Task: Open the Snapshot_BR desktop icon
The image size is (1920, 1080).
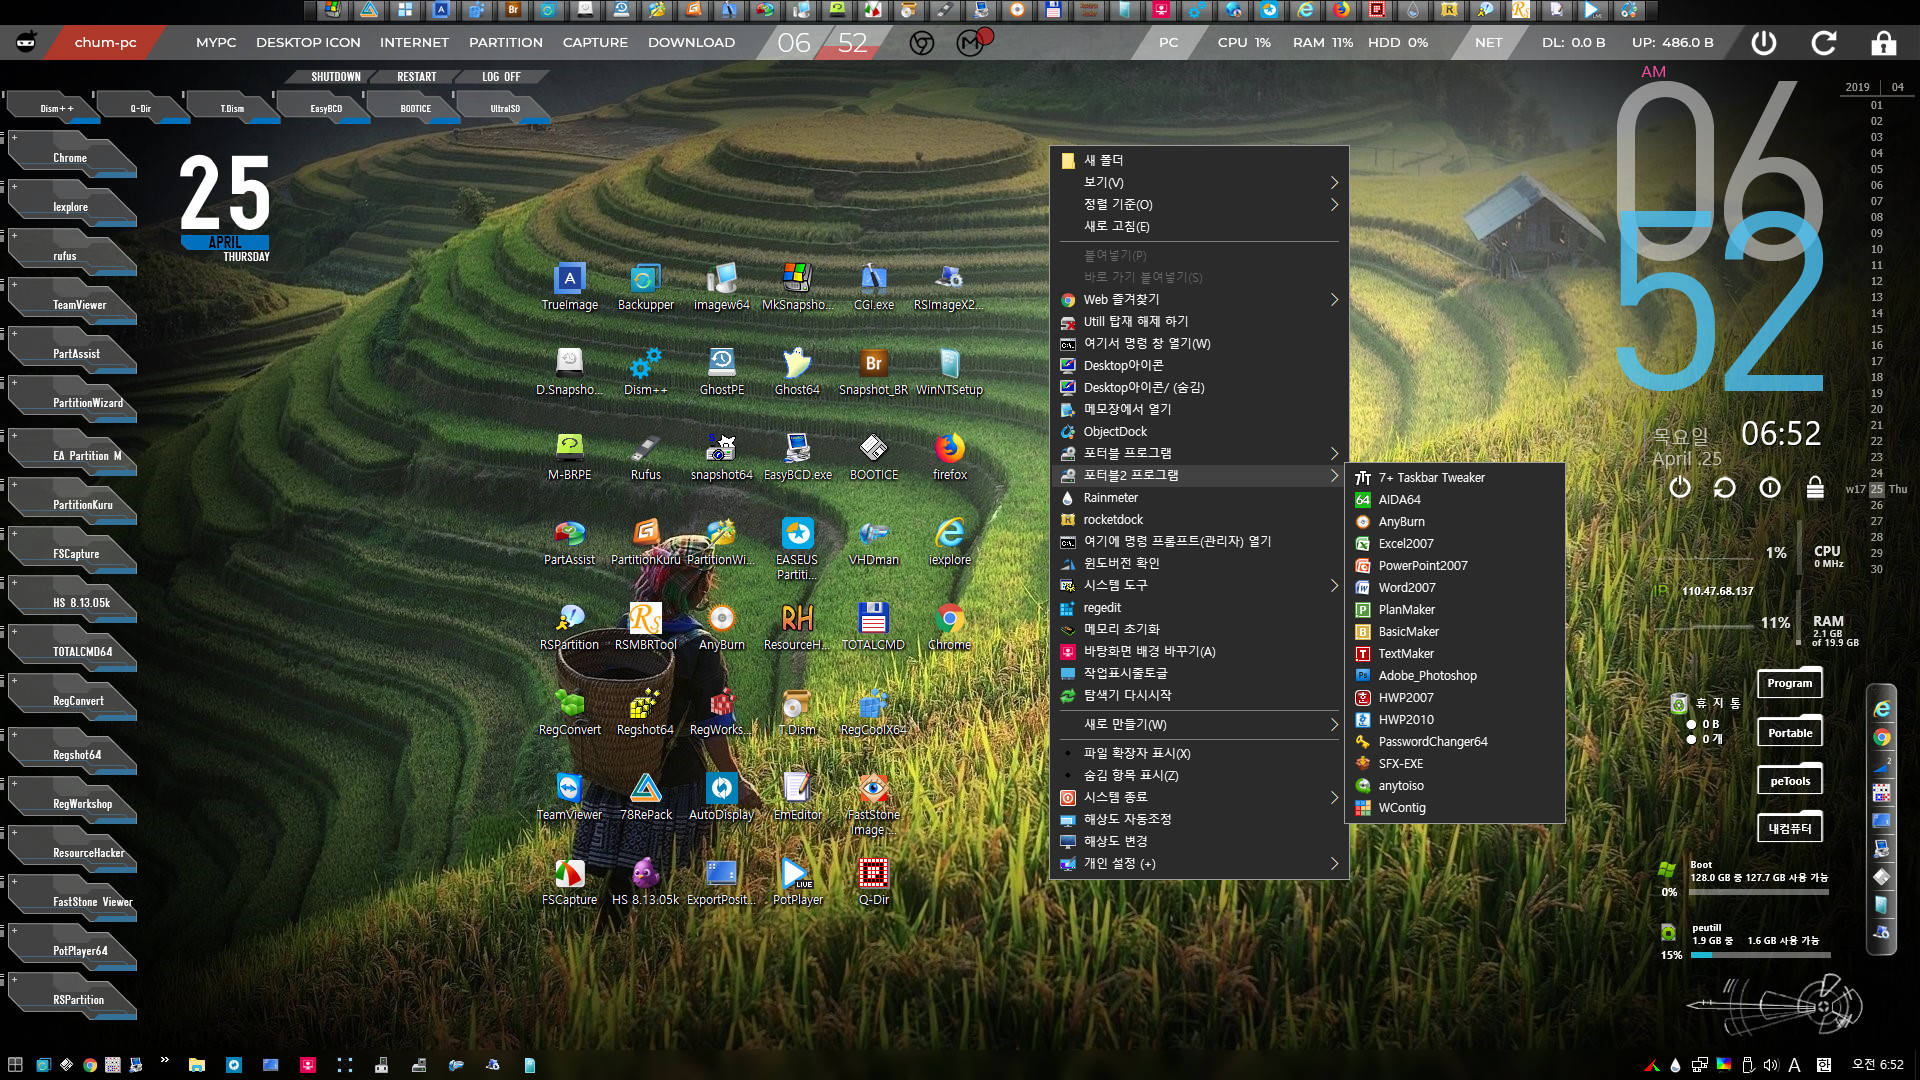Action: click(873, 371)
